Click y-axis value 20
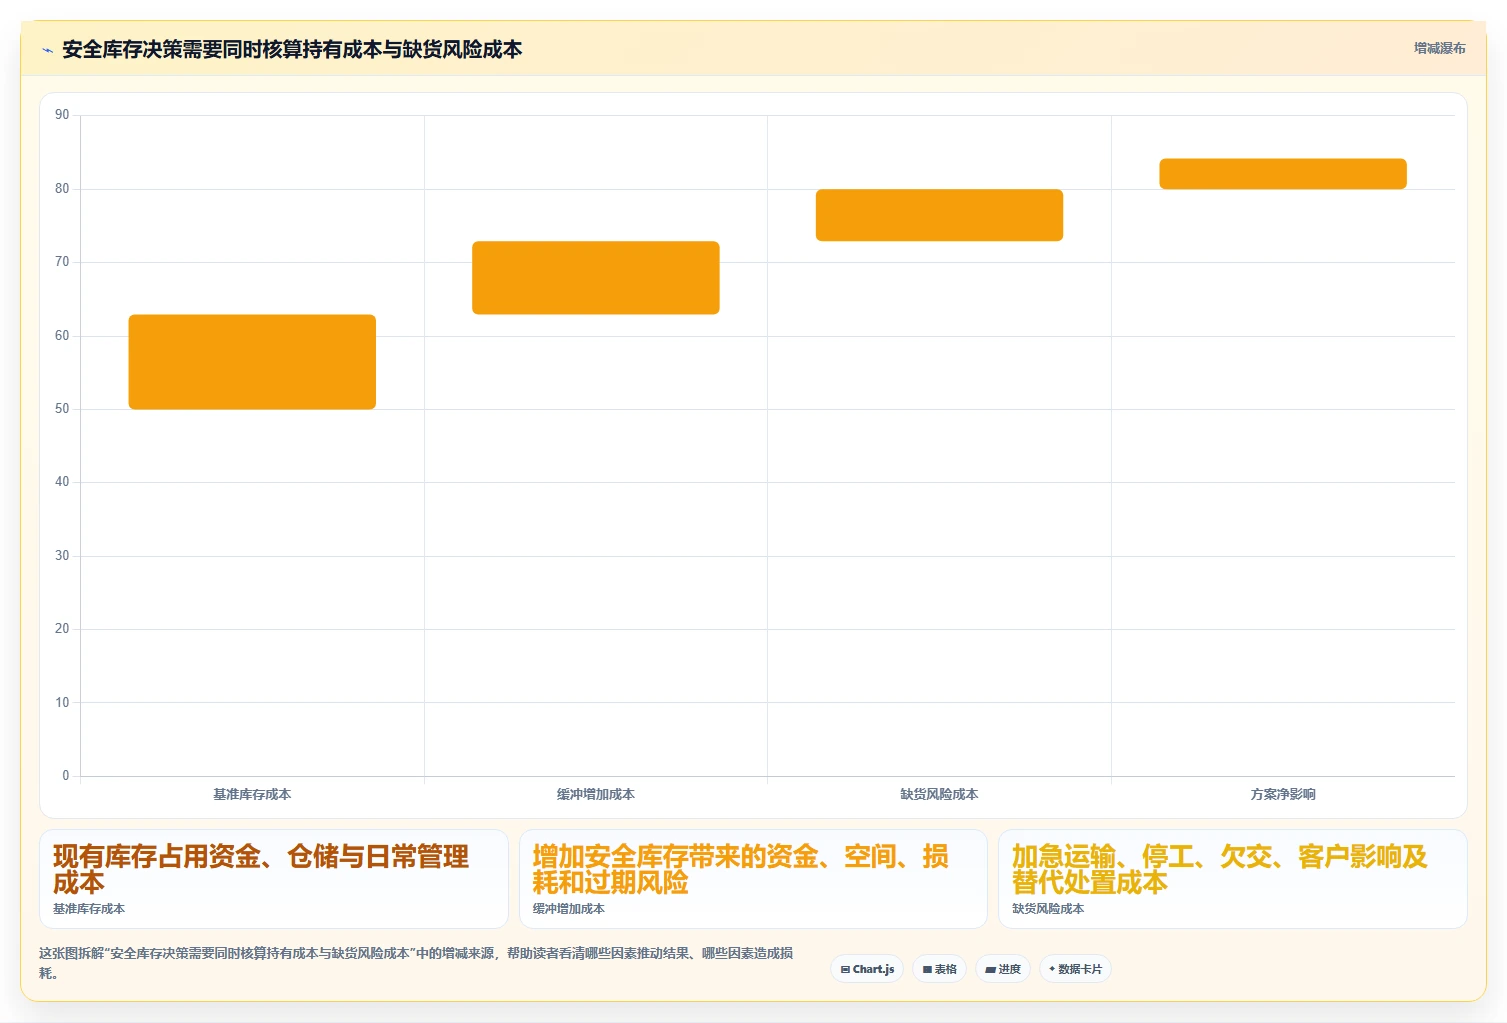The image size is (1507, 1023). 62,629
